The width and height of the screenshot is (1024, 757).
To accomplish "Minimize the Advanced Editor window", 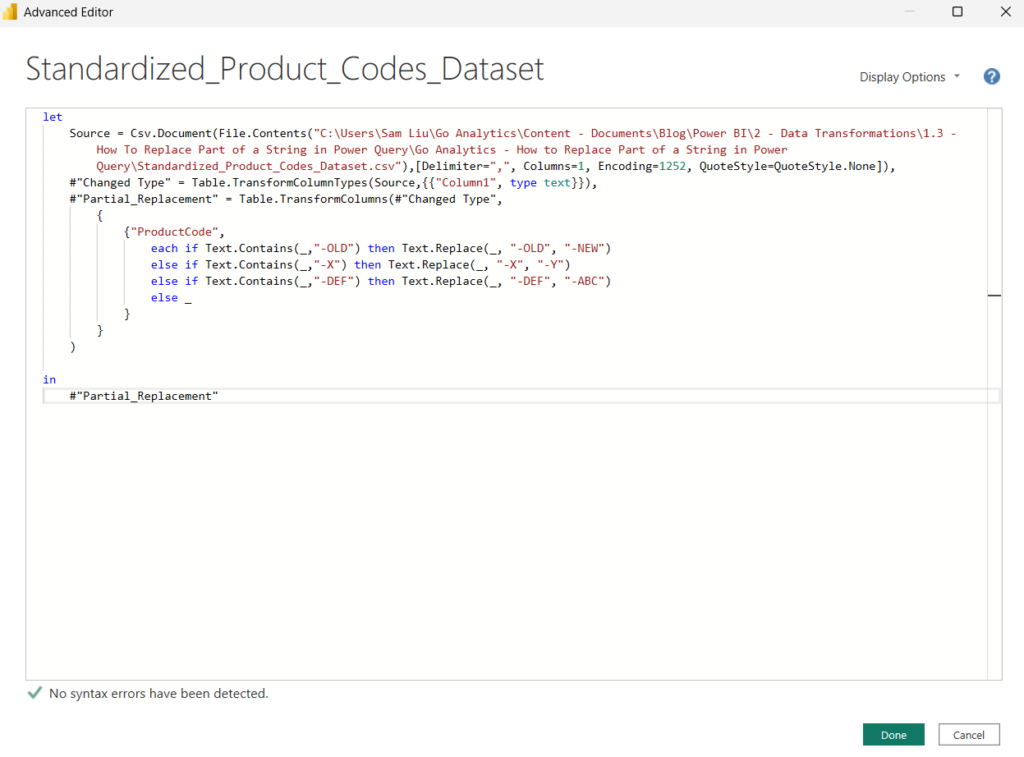I will pos(910,12).
